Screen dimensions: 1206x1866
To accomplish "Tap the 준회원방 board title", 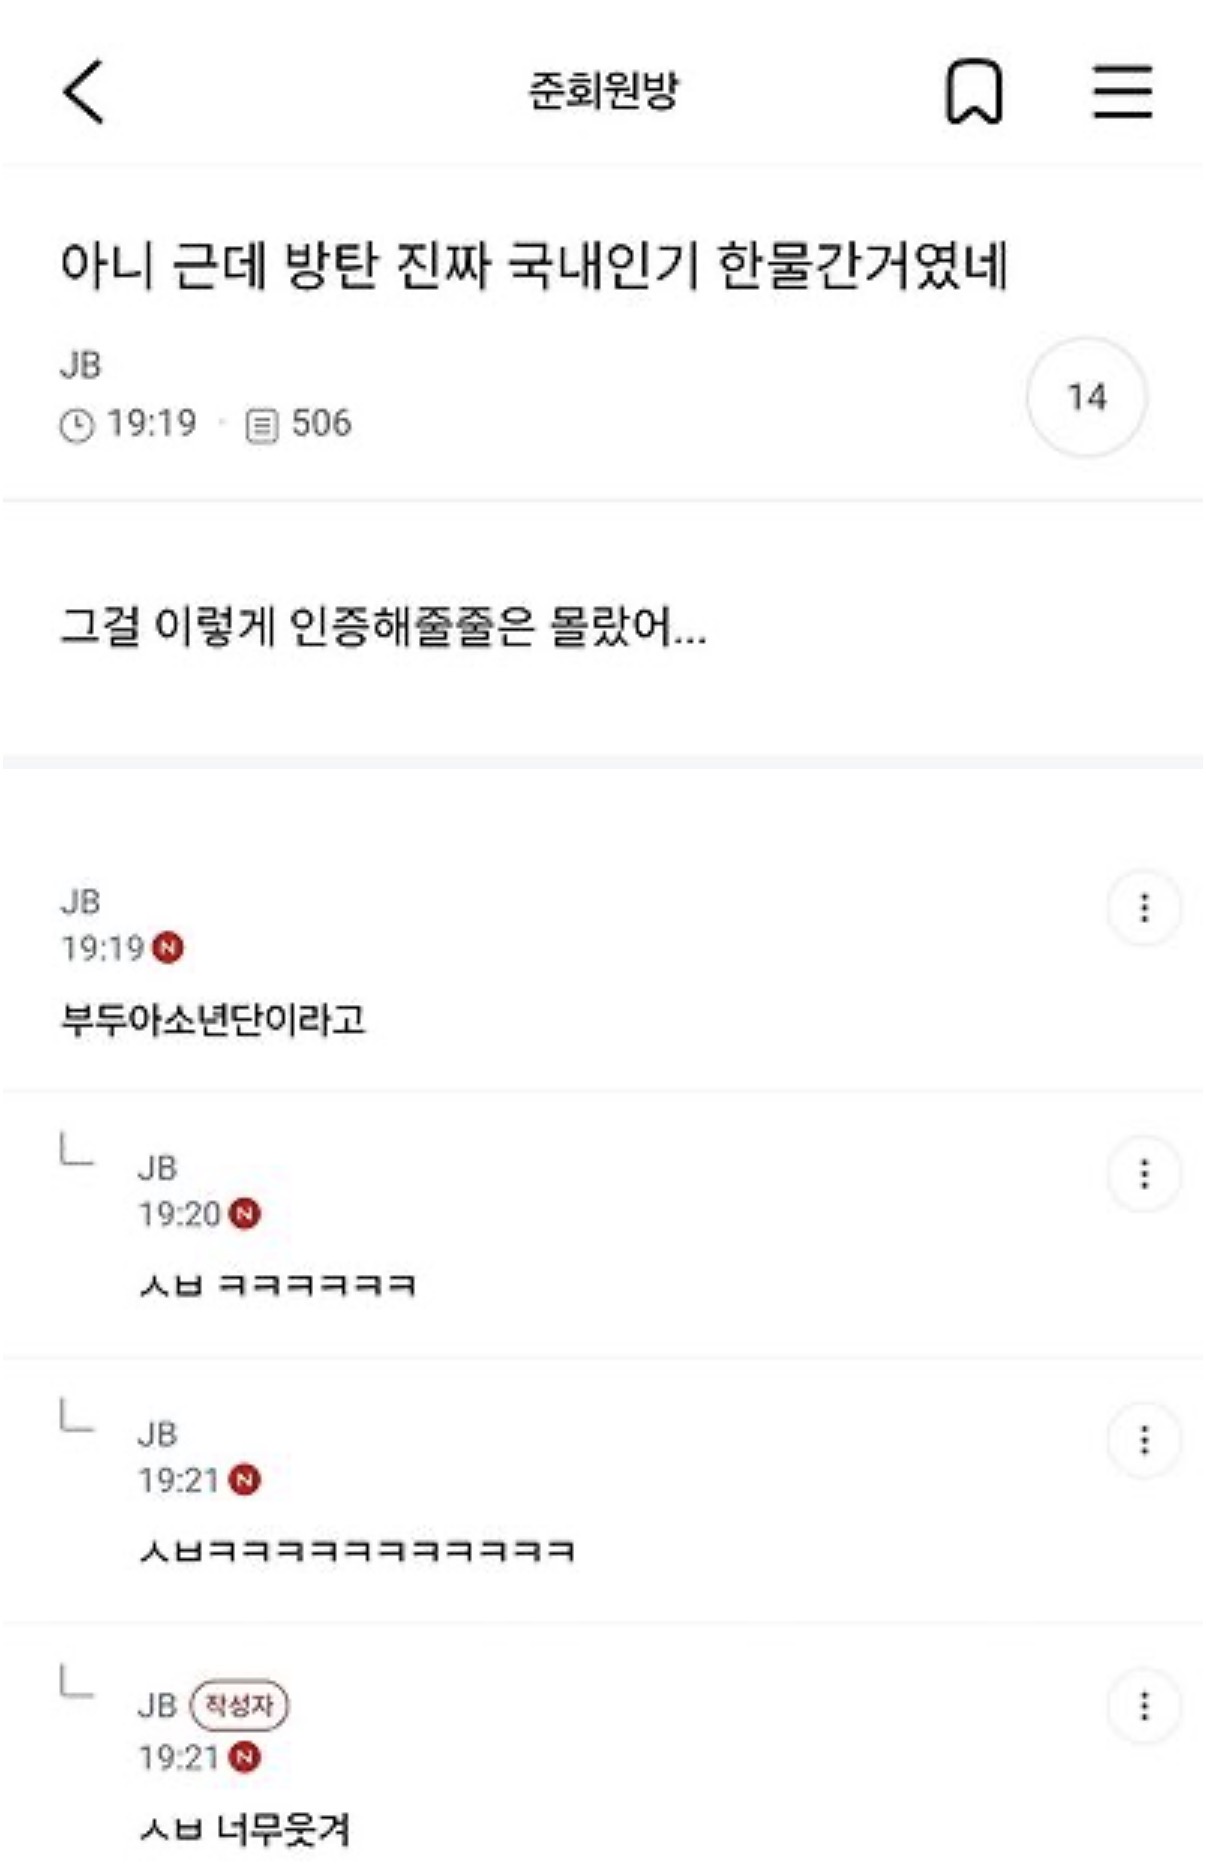I will 603,91.
